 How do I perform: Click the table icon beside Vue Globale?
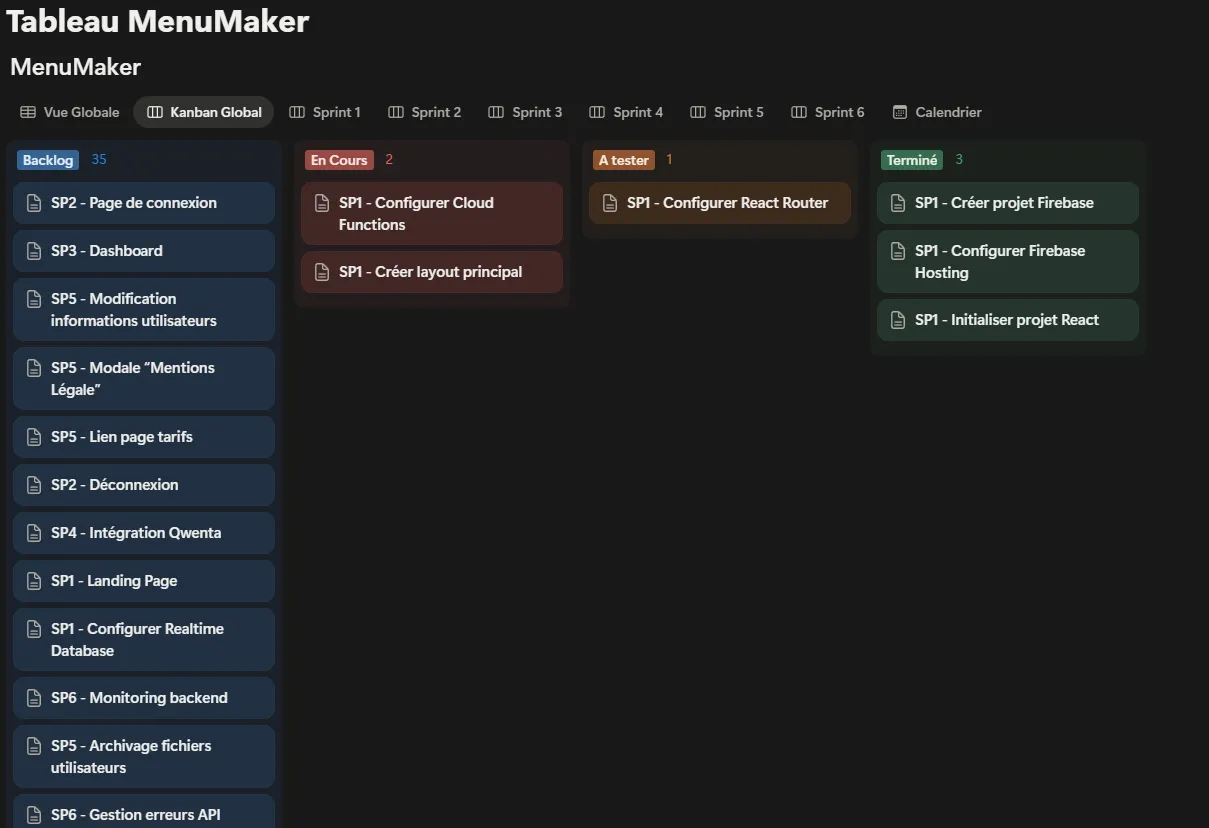(x=28, y=112)
